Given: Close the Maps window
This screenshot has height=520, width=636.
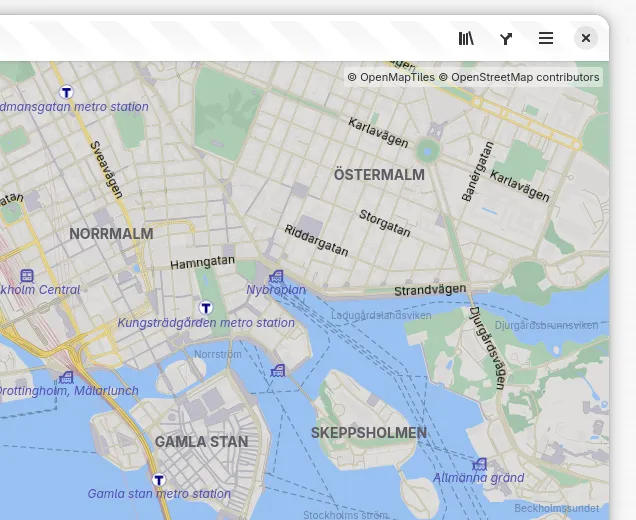Looking at the screenshot, I should (x=586, y=38).
